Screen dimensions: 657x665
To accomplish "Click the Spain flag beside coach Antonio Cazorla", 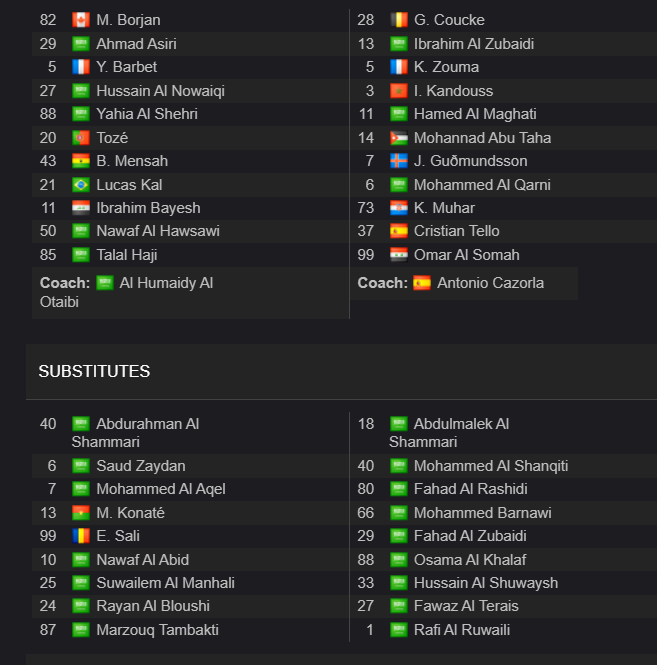I will click(x=422, y=283).
